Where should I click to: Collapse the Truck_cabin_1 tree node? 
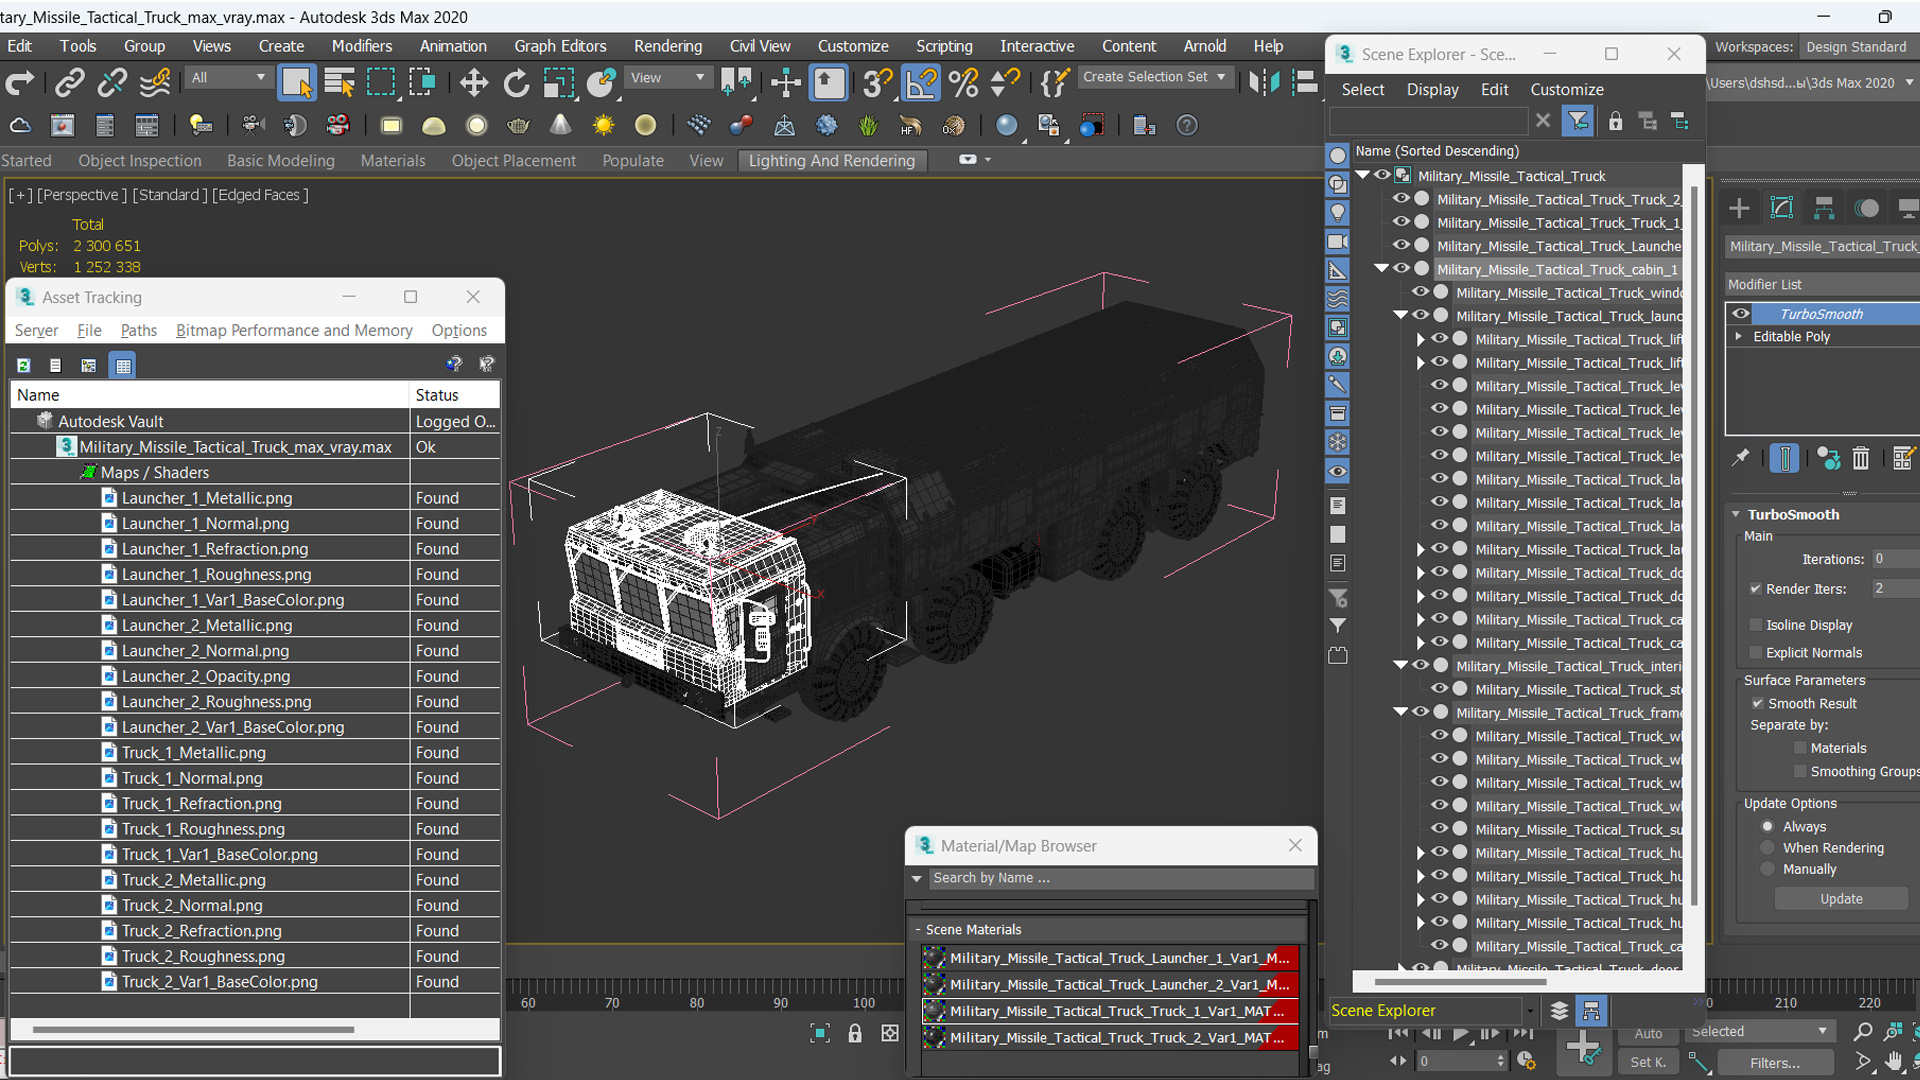point(1381,268)
